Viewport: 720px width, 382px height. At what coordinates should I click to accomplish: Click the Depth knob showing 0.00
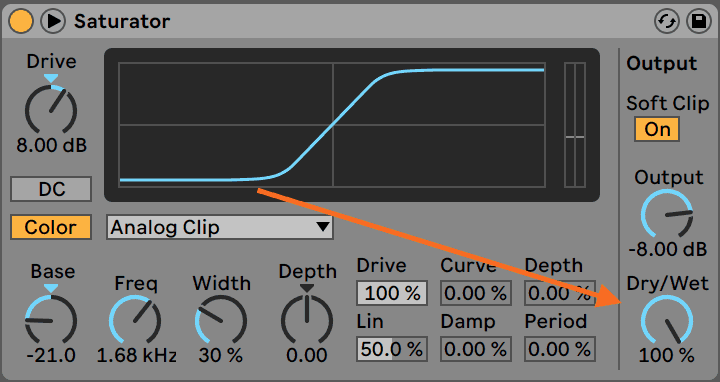(307, 320)
